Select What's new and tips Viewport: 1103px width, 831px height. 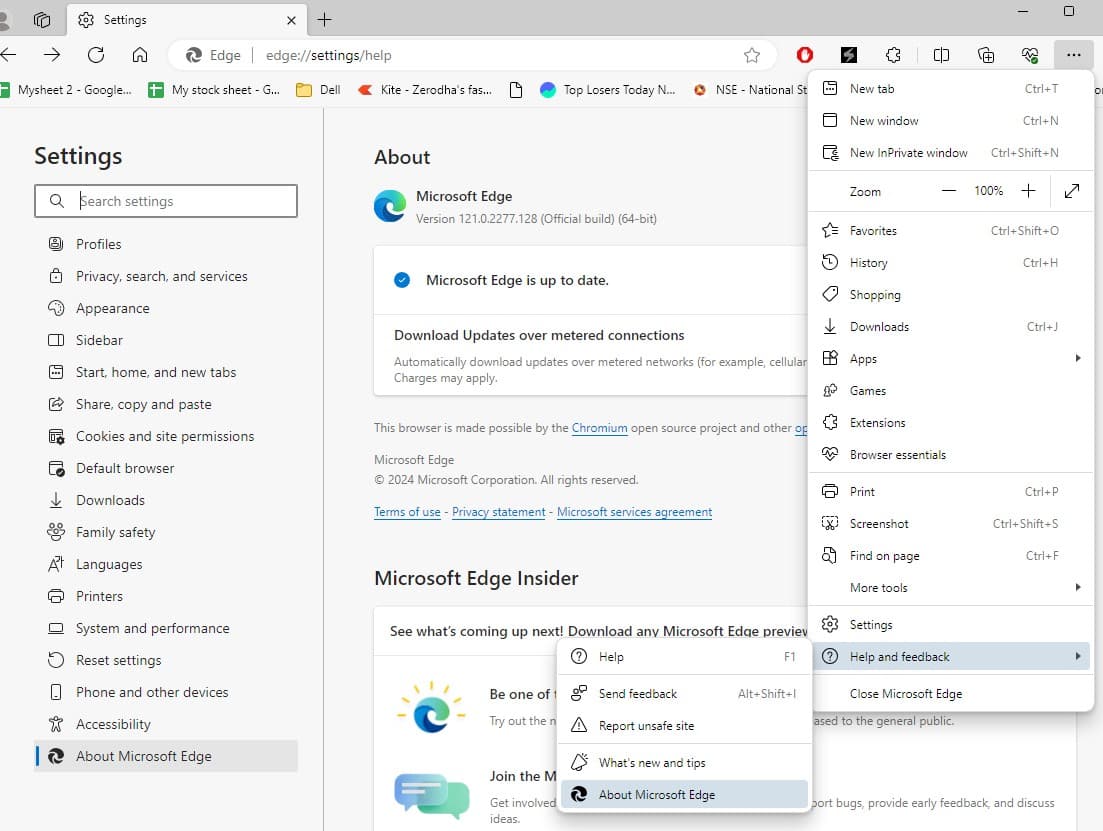[684, 763]
